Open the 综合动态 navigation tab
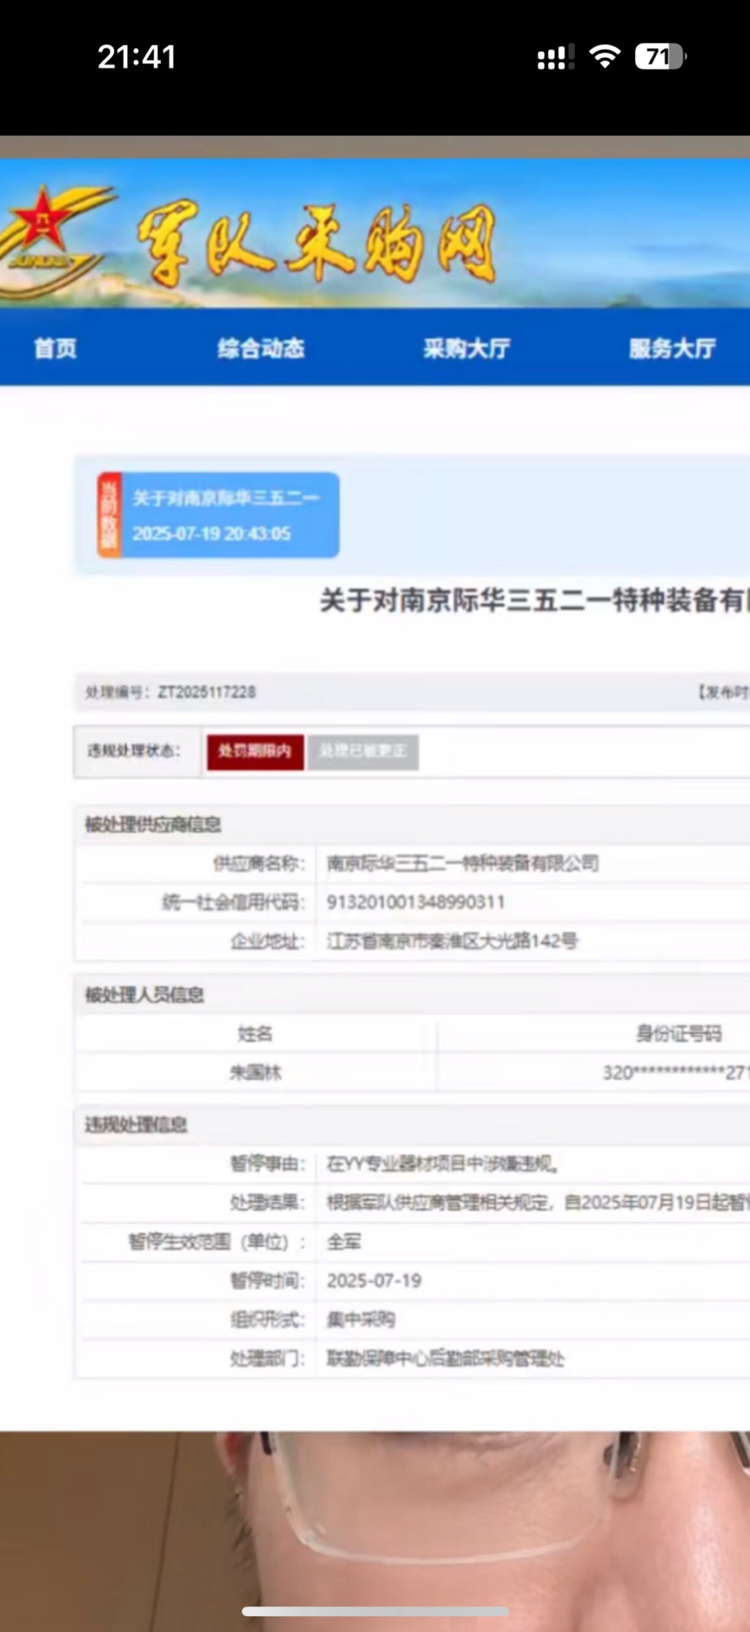 261,348
